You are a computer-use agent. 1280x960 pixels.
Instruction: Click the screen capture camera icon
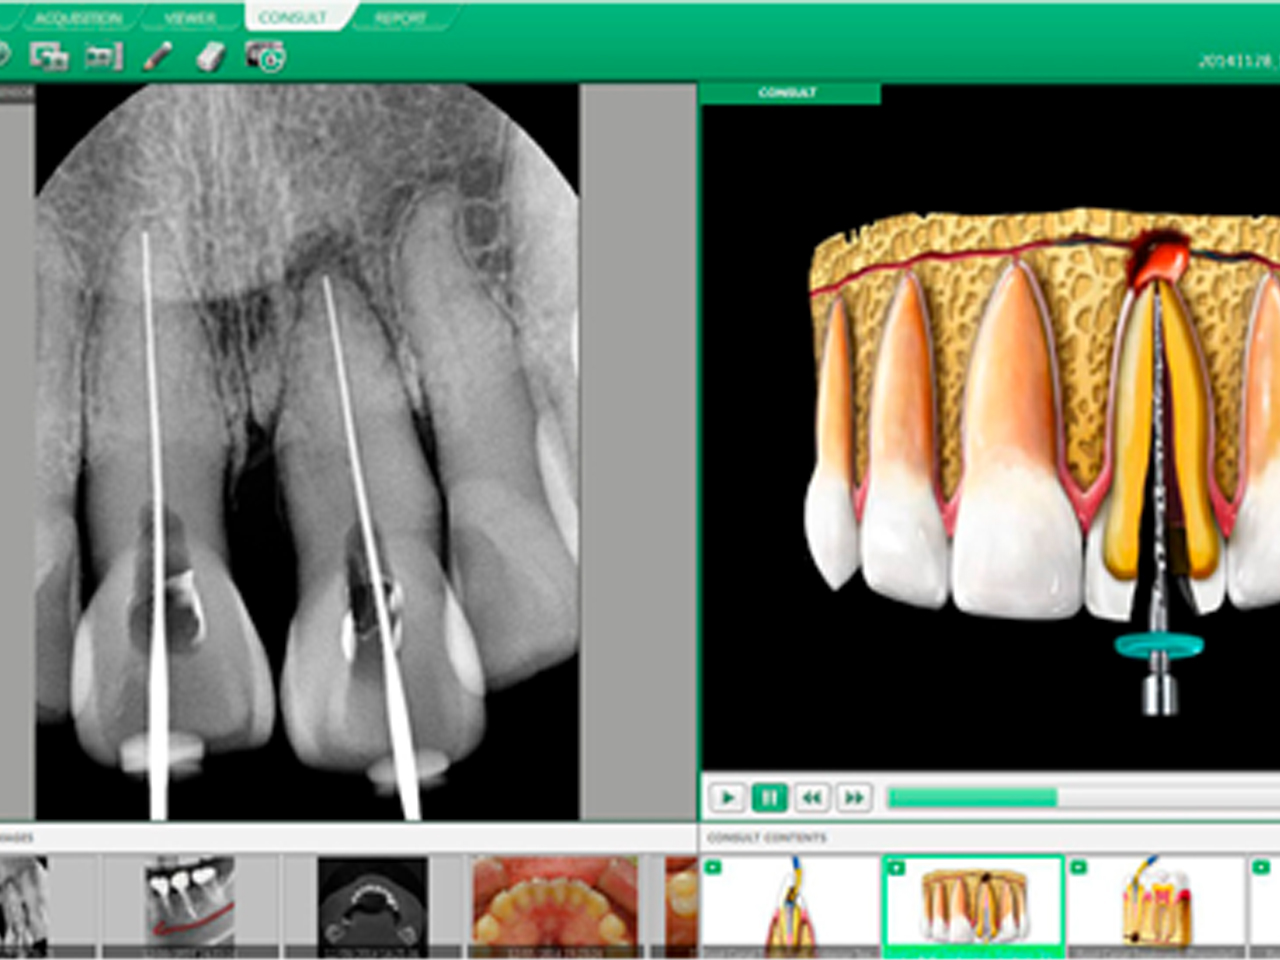point(265,56)
